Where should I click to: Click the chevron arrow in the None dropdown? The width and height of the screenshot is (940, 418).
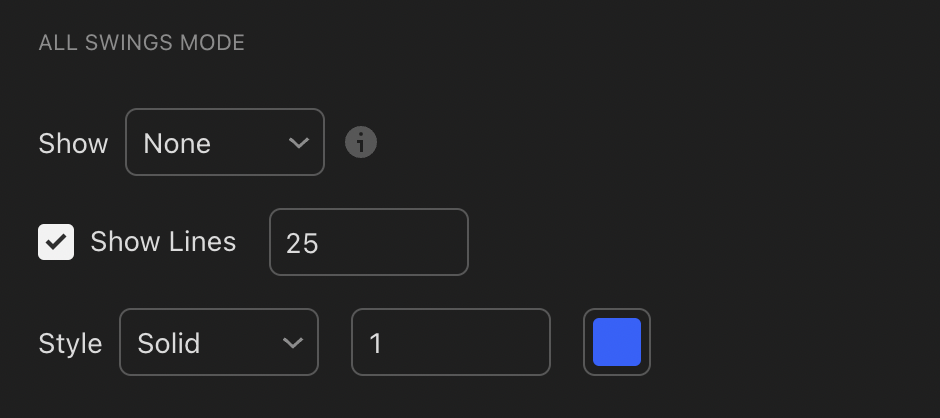coord(299,143)
